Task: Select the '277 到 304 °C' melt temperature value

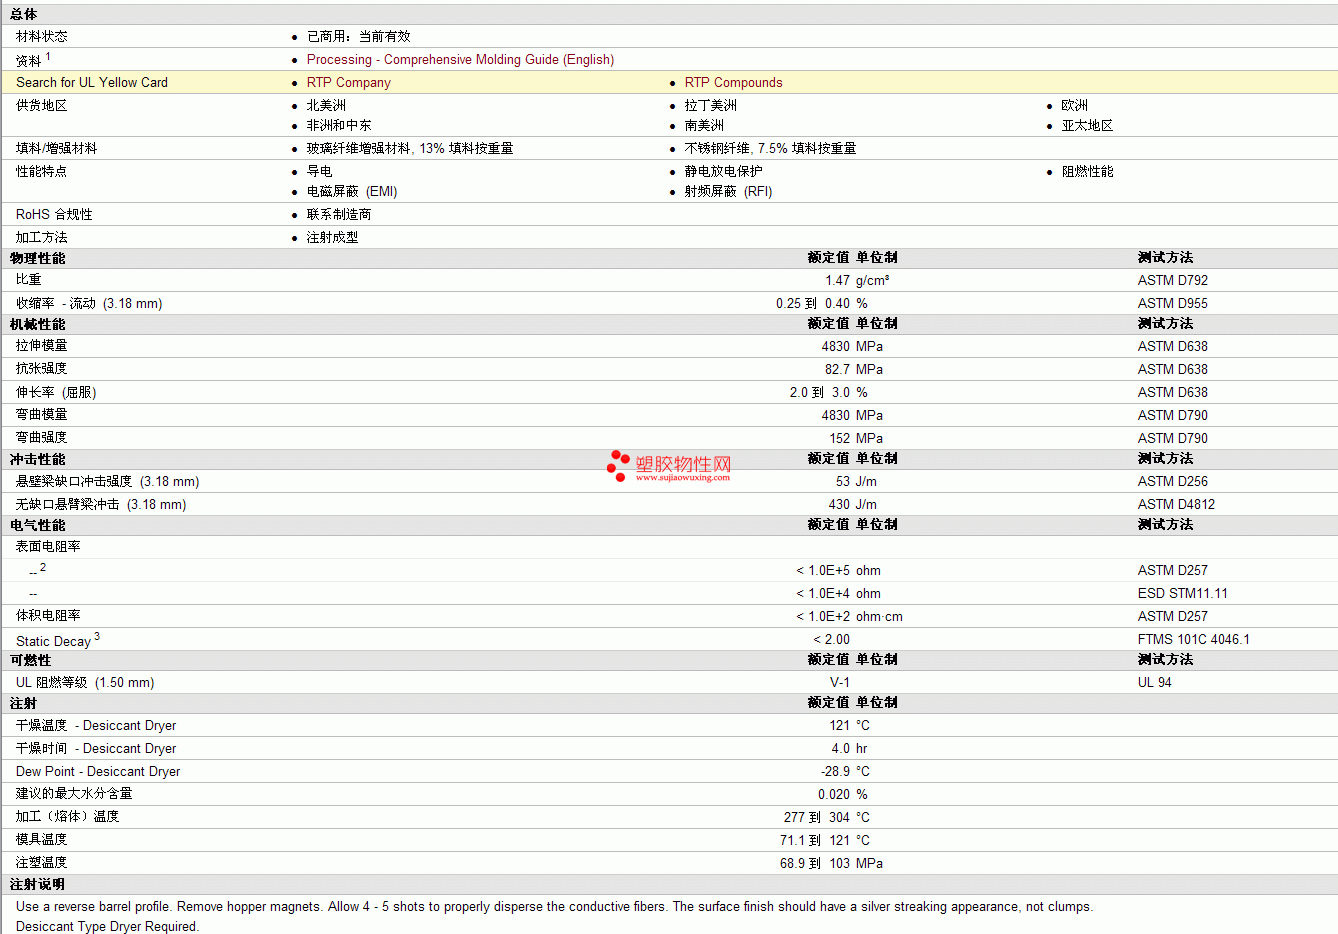Action: tap(827, 818)
